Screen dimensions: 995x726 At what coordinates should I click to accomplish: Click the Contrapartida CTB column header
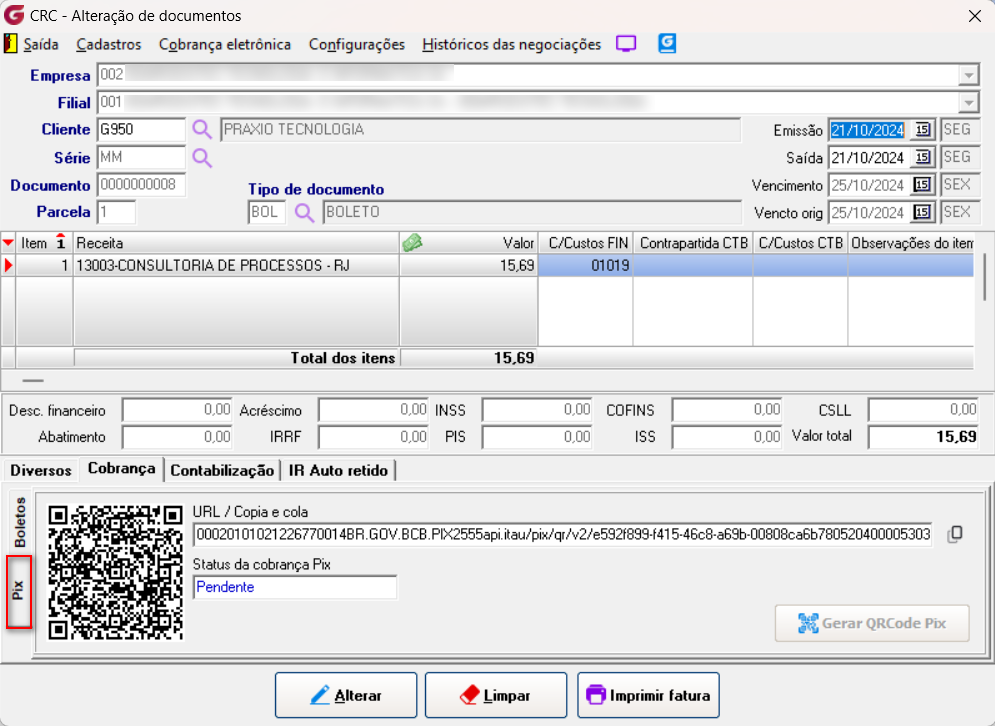click(693, 243)
